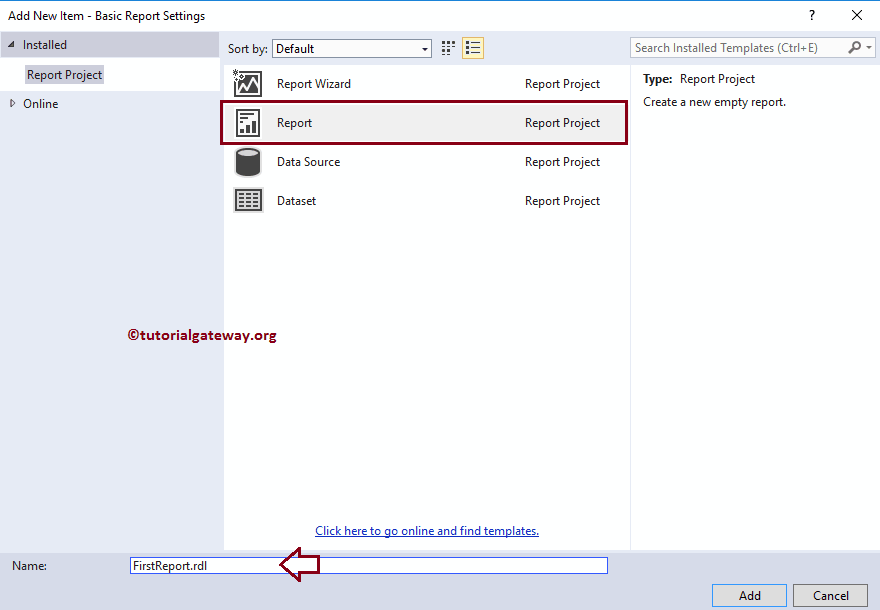This screenshot has height=610, width=880.
Task: Open dialog help with the question mark icon
Action: click(x=811, y=15)
